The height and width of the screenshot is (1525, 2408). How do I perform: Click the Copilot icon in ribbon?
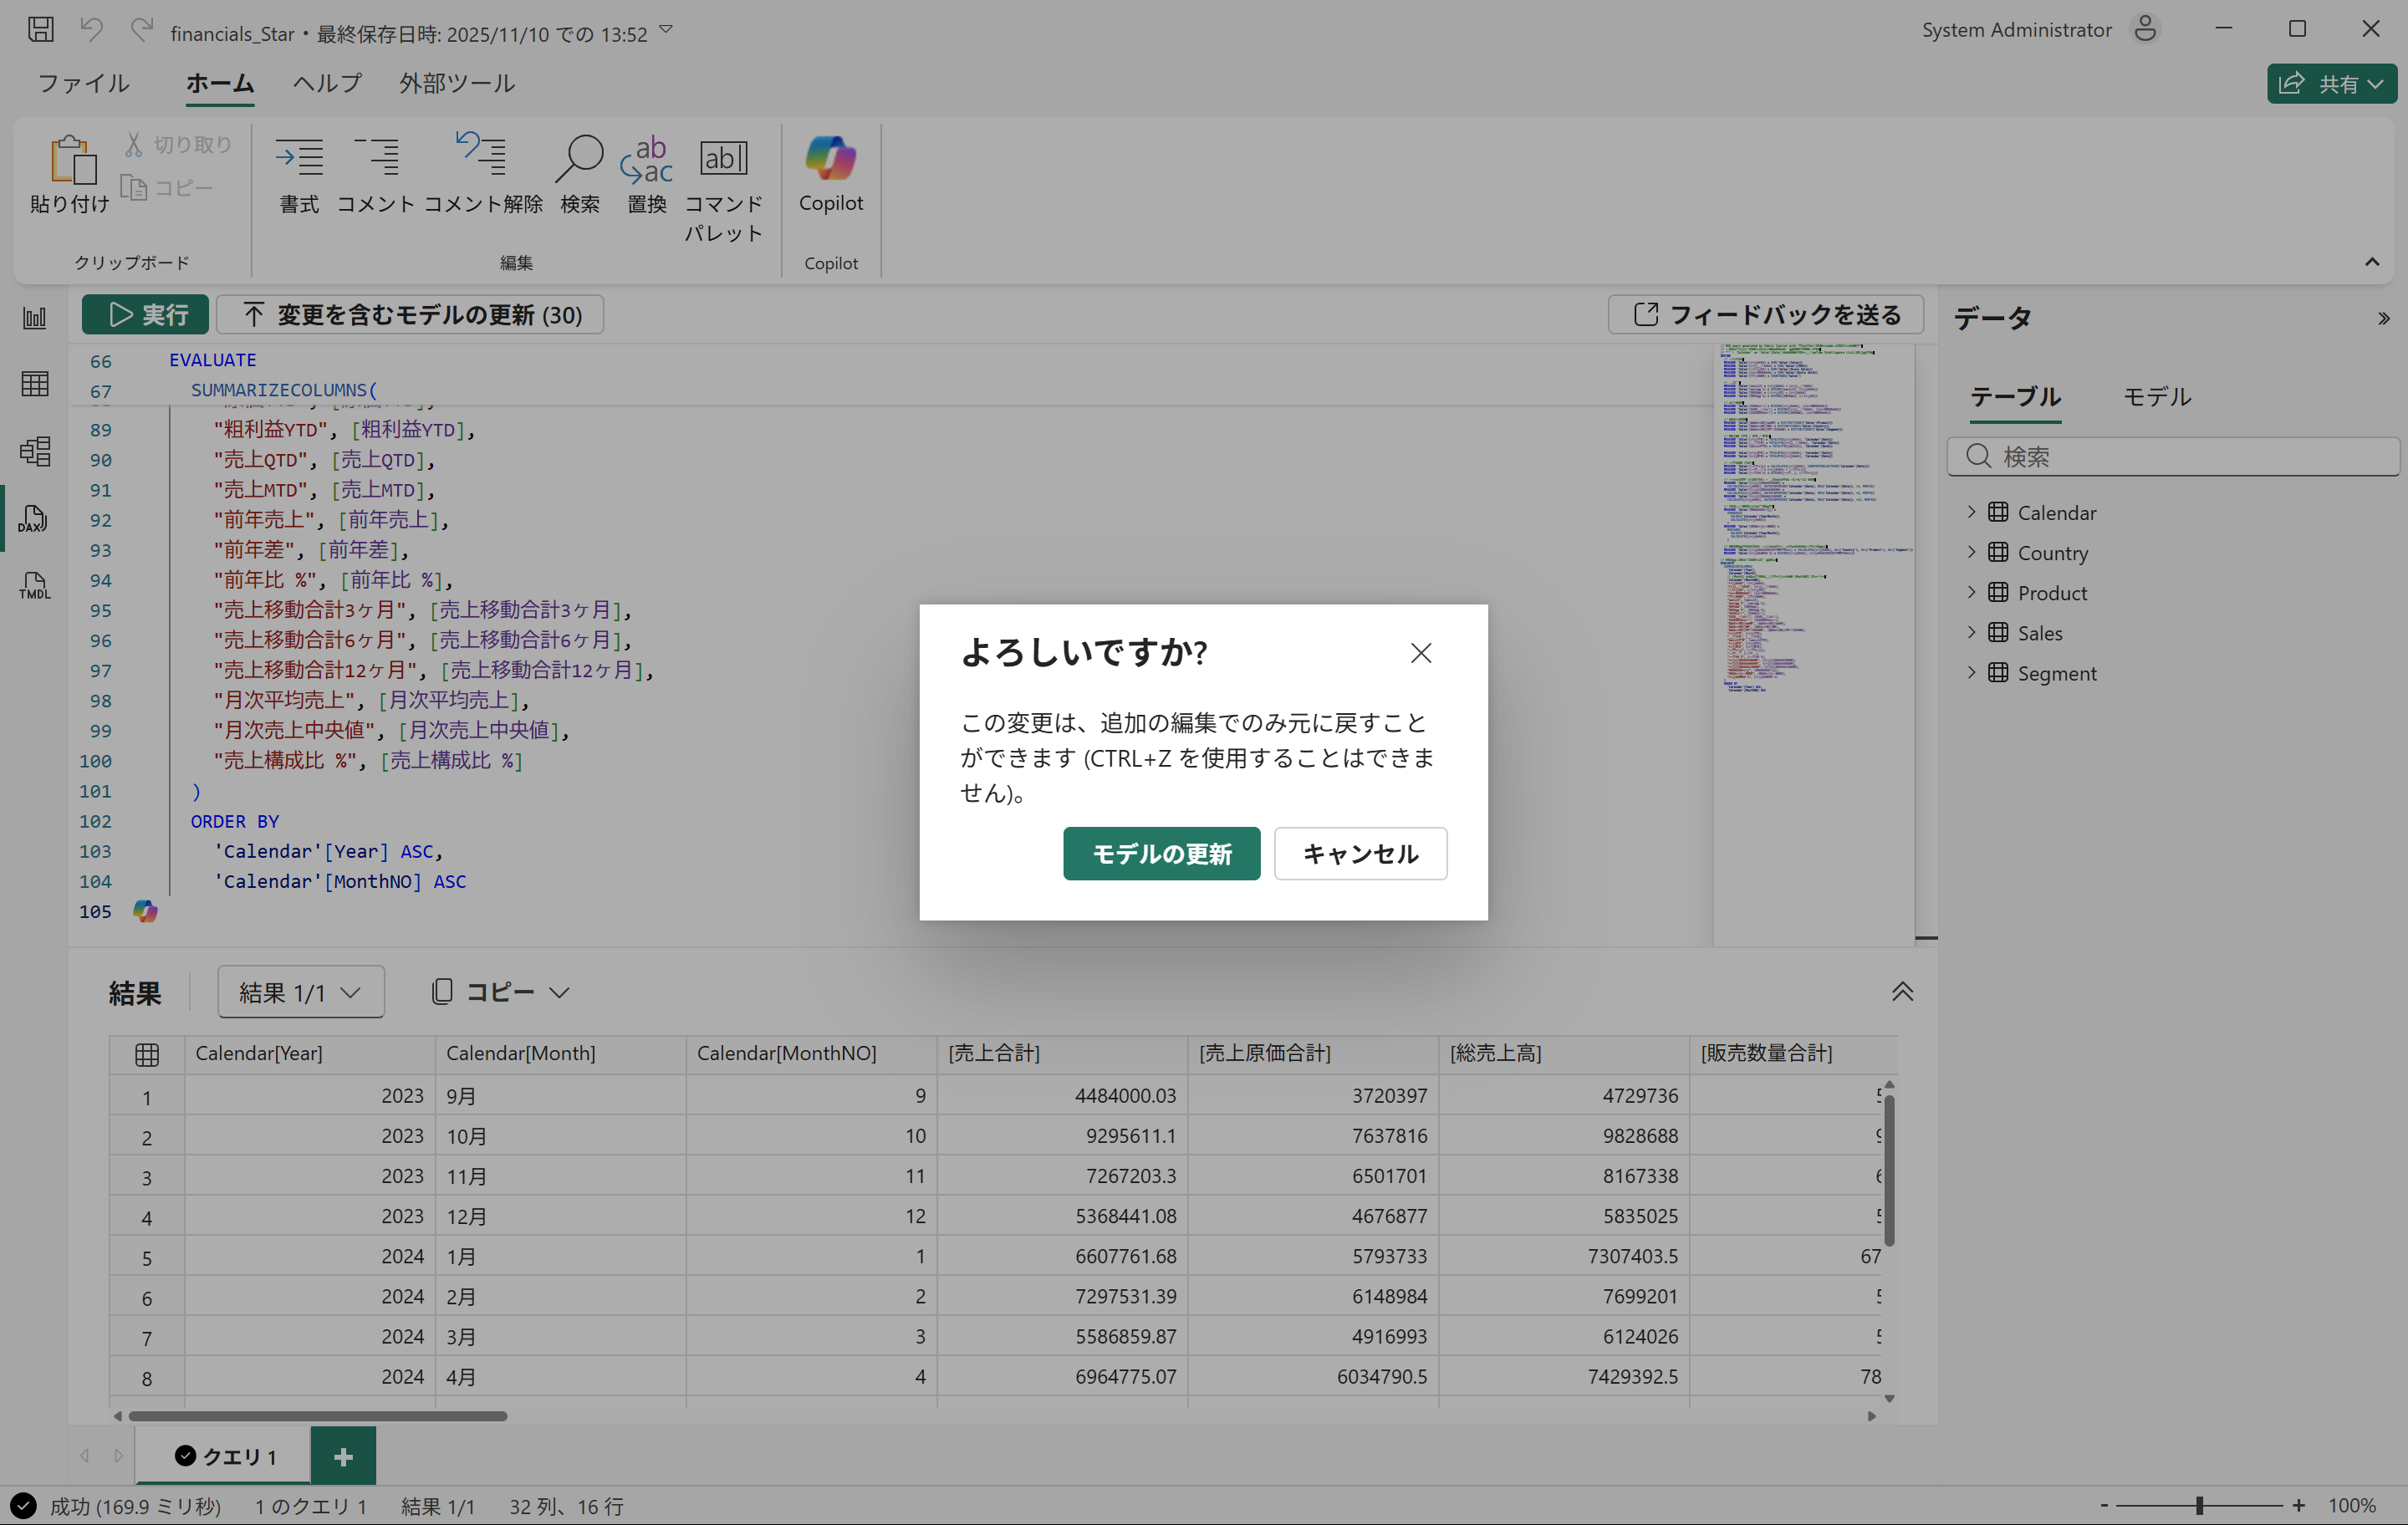[830, 160]
